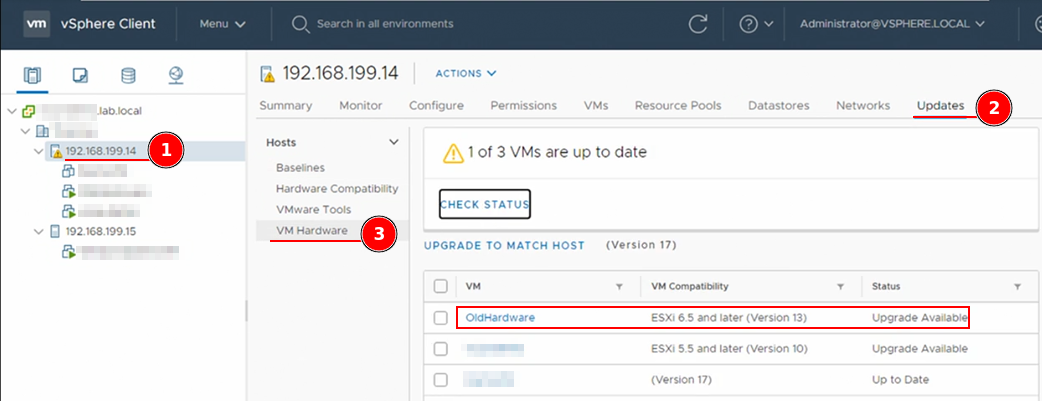
Task: Collapse the 192.168.199.15 host node
Action: [x=39, y=231]
